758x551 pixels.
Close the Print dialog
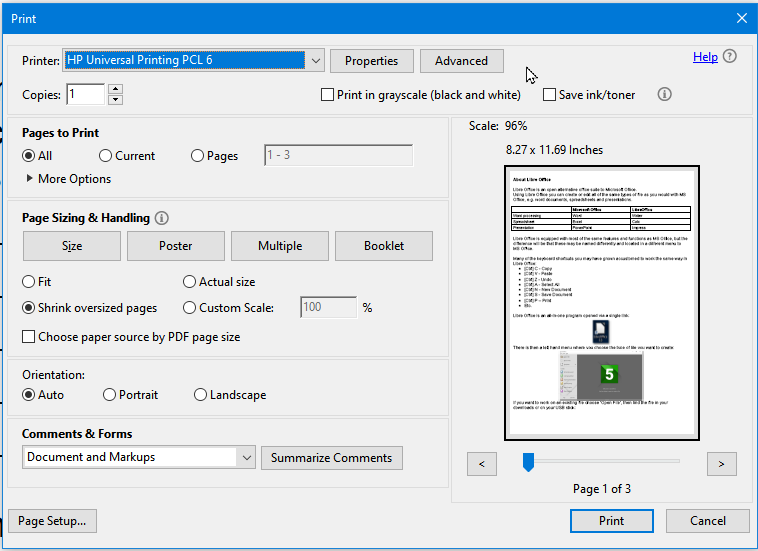[742, 18]
